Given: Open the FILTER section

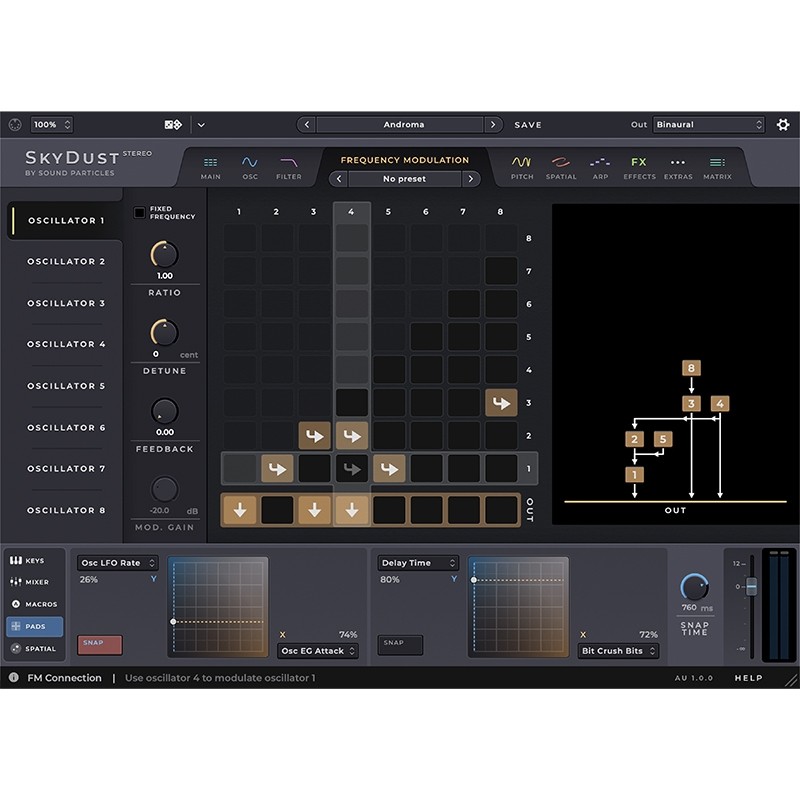Looking at the screenshot, I should [x=289, y=168].
